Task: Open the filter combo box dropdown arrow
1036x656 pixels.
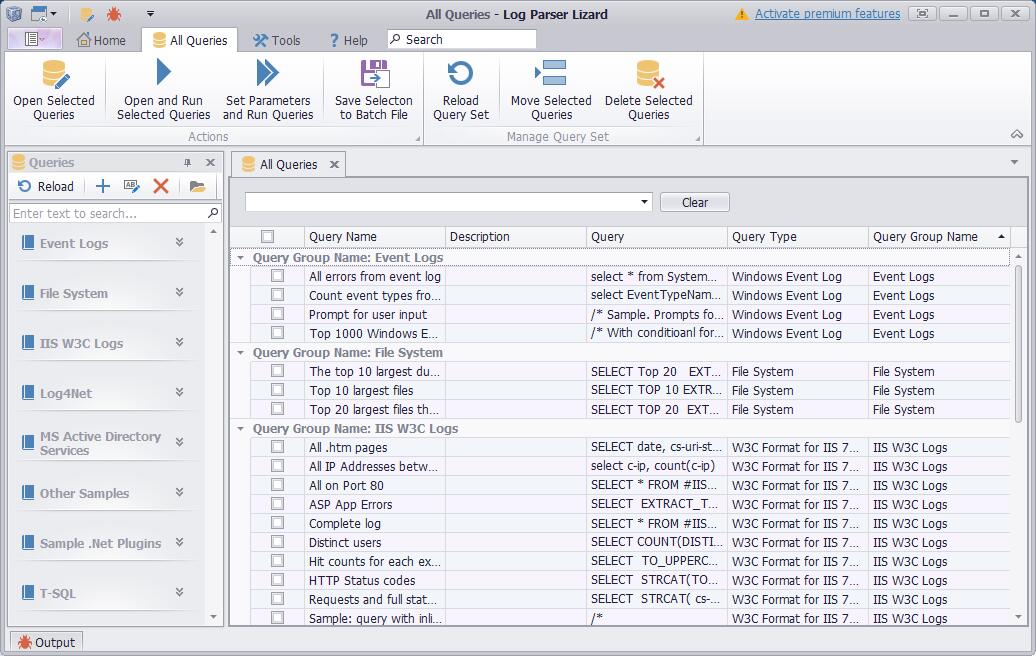Action: coord(644,202)
